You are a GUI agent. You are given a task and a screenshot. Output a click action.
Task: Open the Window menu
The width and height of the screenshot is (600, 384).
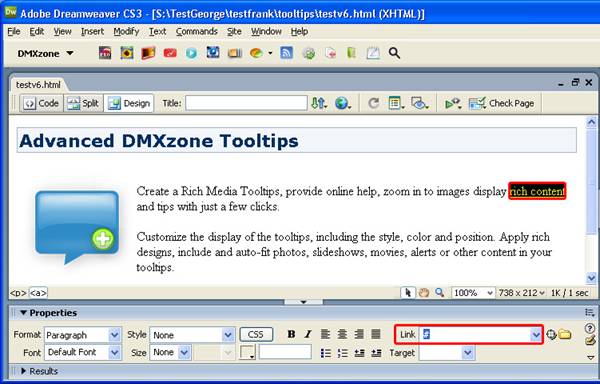(x=266, y=31)
